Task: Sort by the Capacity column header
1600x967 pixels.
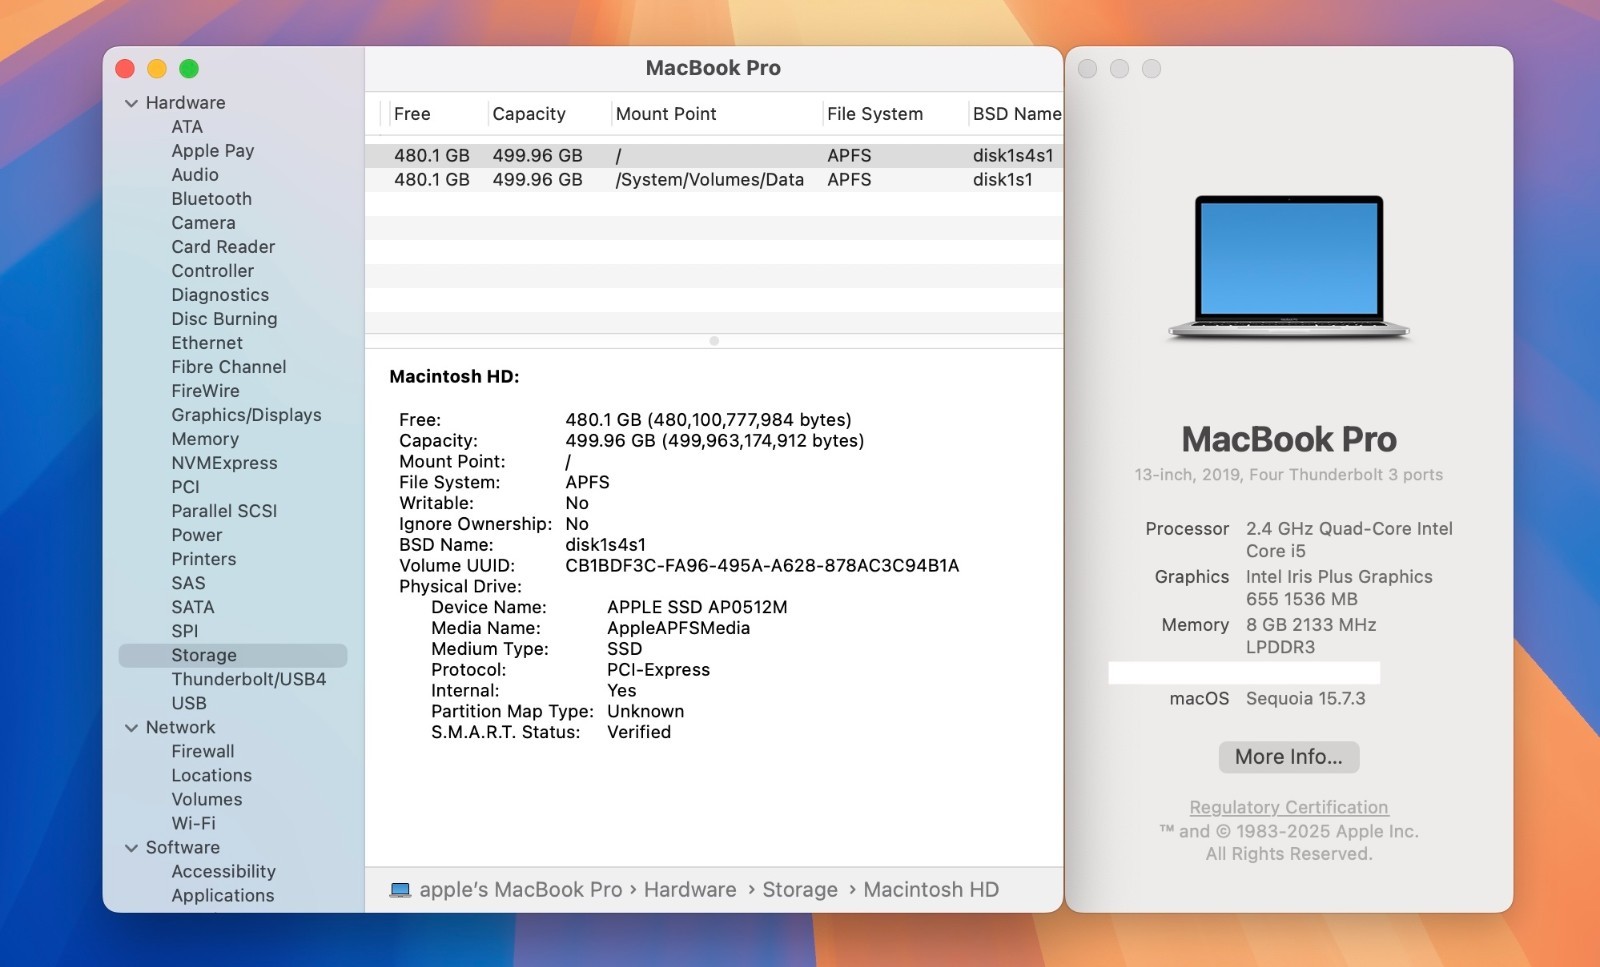Action: [529, 114]
